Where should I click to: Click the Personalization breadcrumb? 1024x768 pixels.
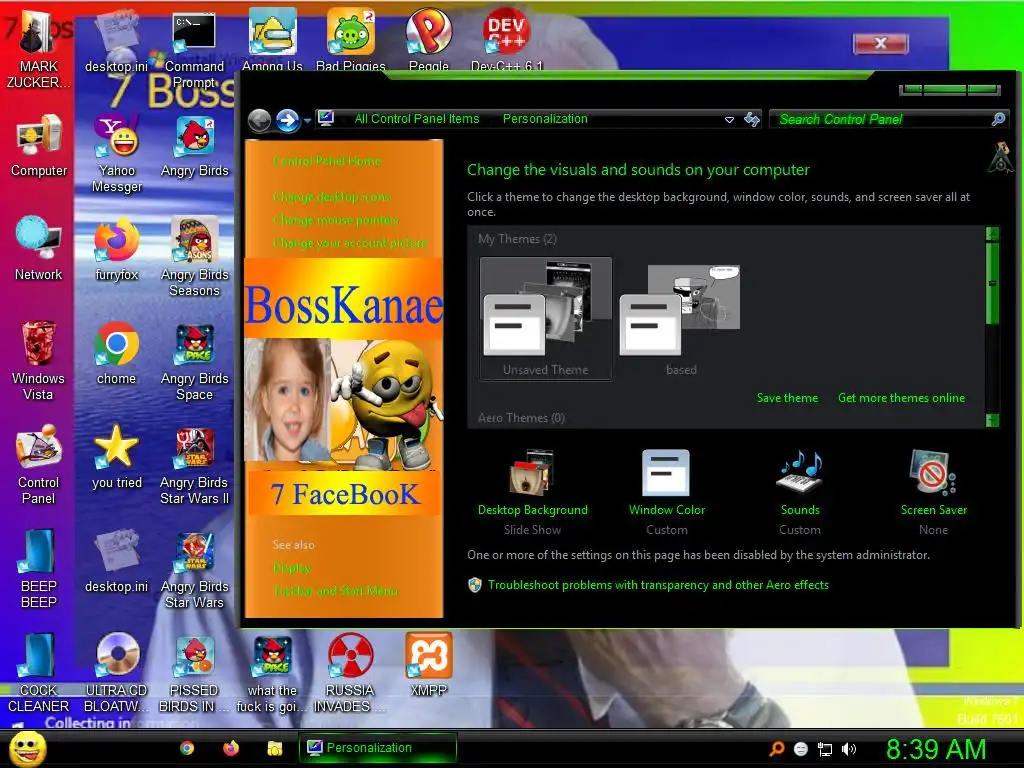[x=545, y=119]
